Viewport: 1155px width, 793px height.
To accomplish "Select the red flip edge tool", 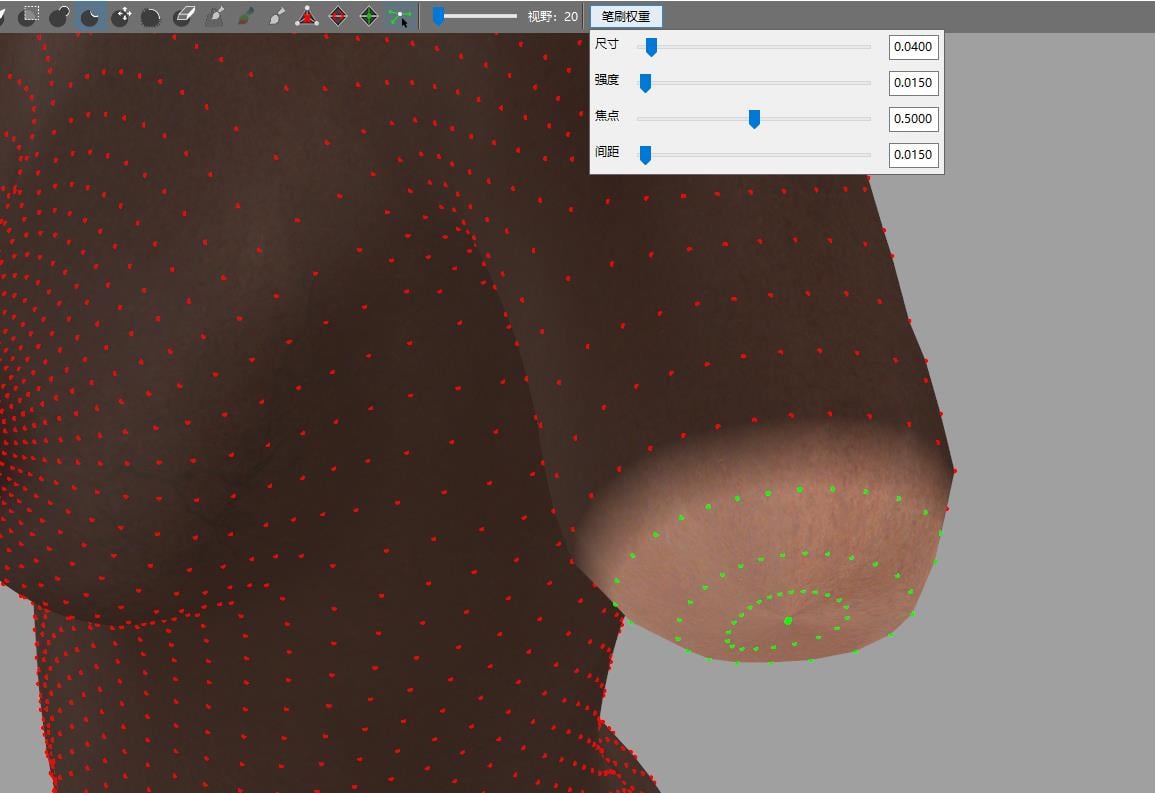I will point(338,16).
